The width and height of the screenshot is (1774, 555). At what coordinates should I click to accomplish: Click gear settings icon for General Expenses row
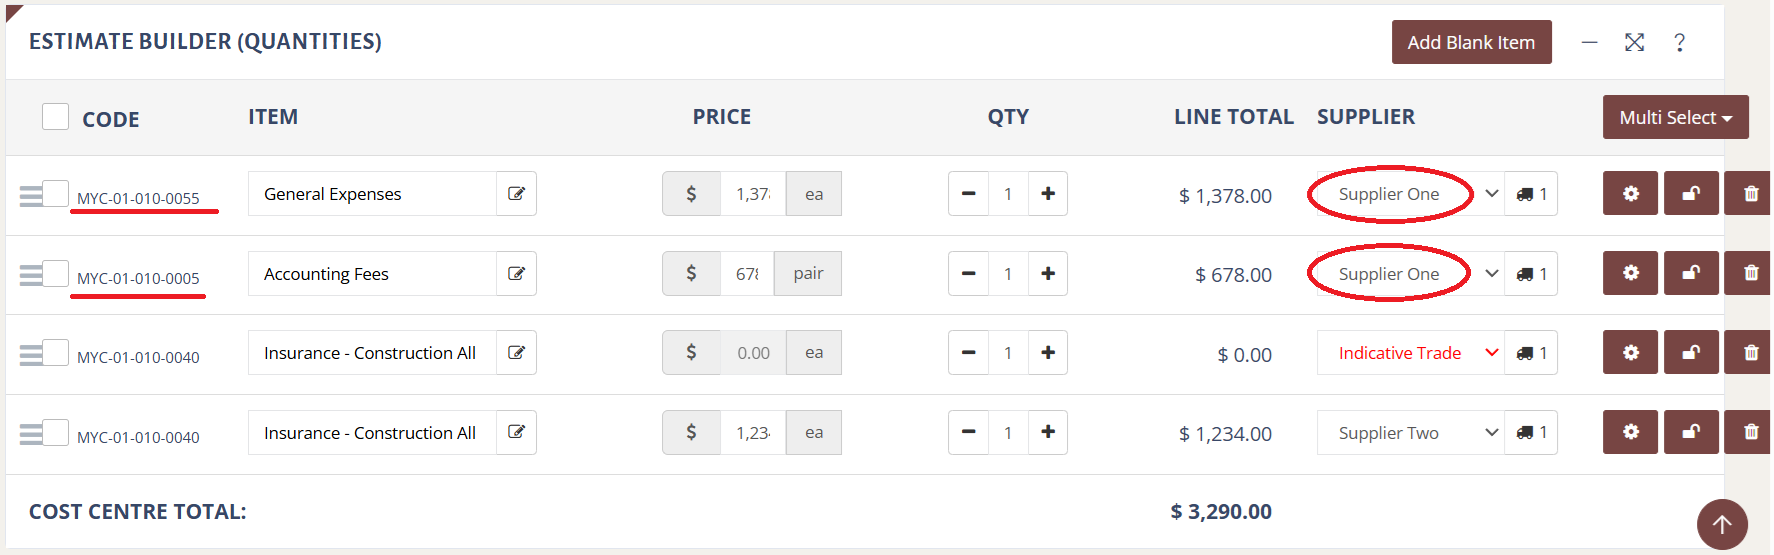click(x=1630, y=194)
